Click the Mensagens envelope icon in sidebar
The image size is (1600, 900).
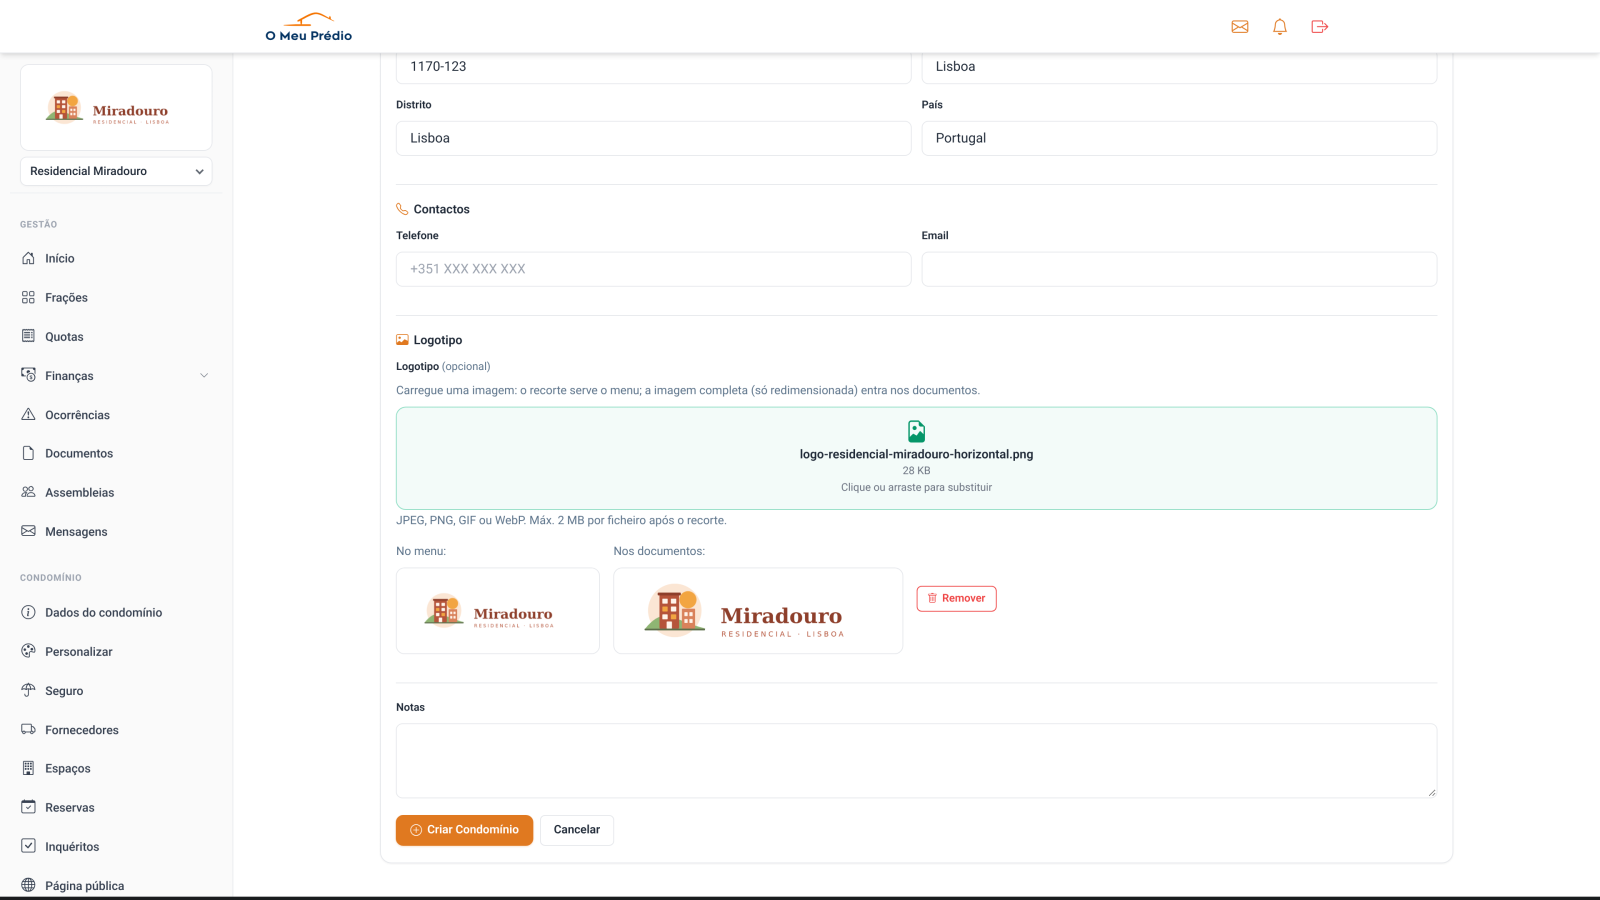(x=28, y=531)
